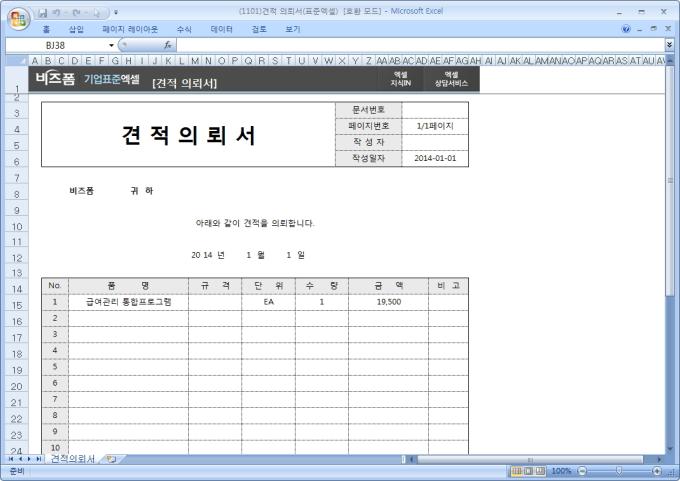Click the 100% zoom level
Image resolution: width=680 pixels, height=481 pixels.
[561, 471]
